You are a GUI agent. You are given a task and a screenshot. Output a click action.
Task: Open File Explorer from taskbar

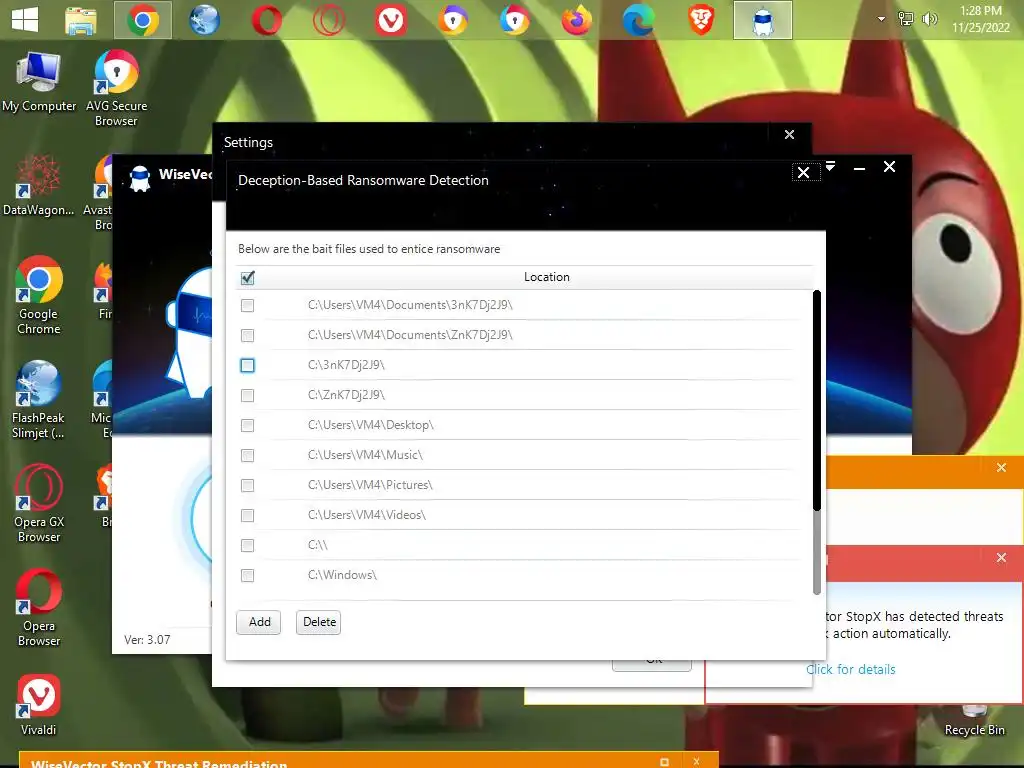pos(81,20)
